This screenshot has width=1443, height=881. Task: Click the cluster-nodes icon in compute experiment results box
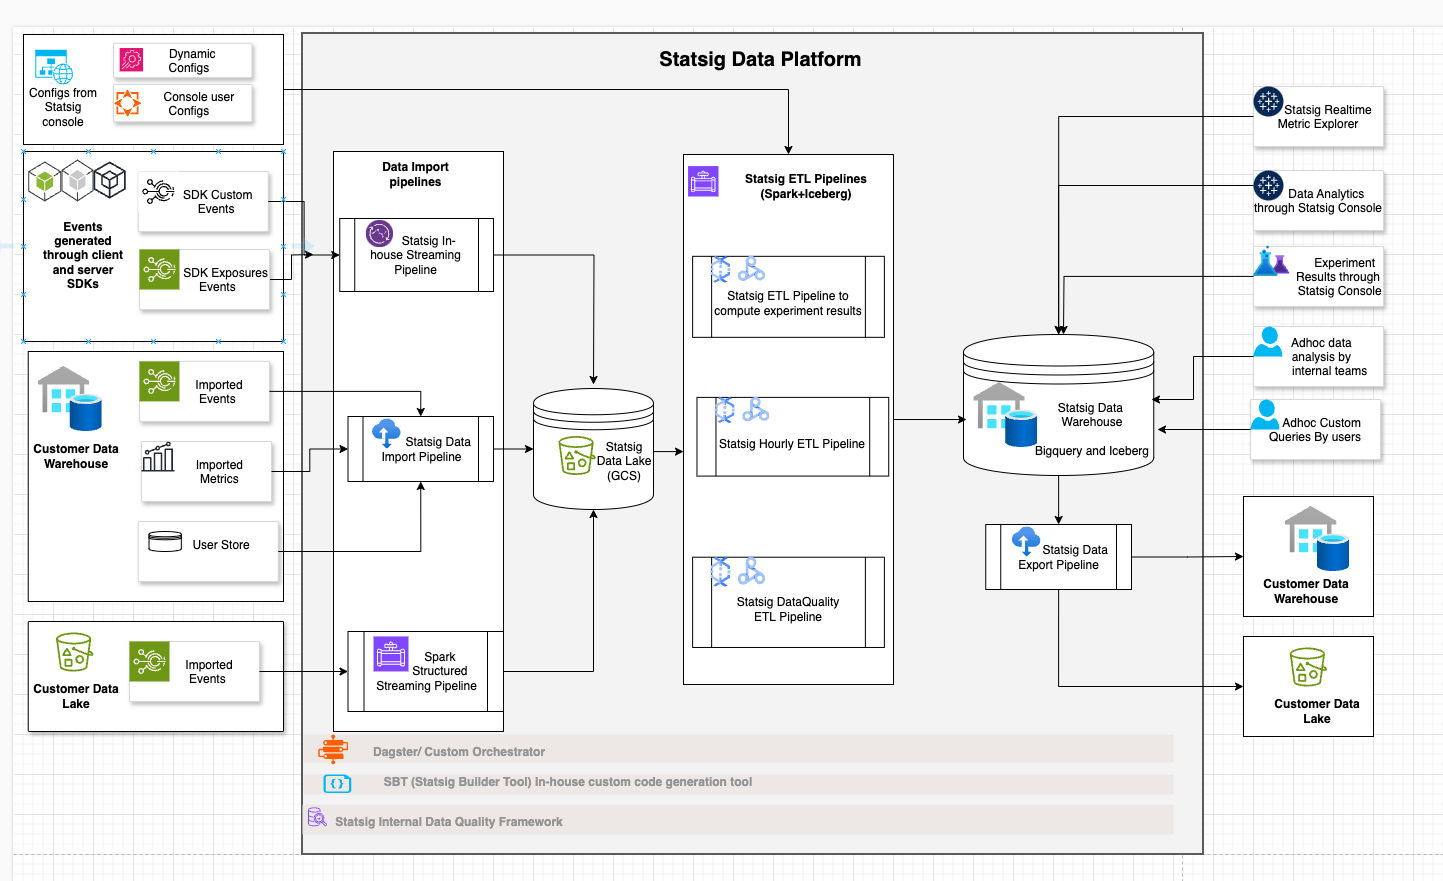[x=751, y=269]
